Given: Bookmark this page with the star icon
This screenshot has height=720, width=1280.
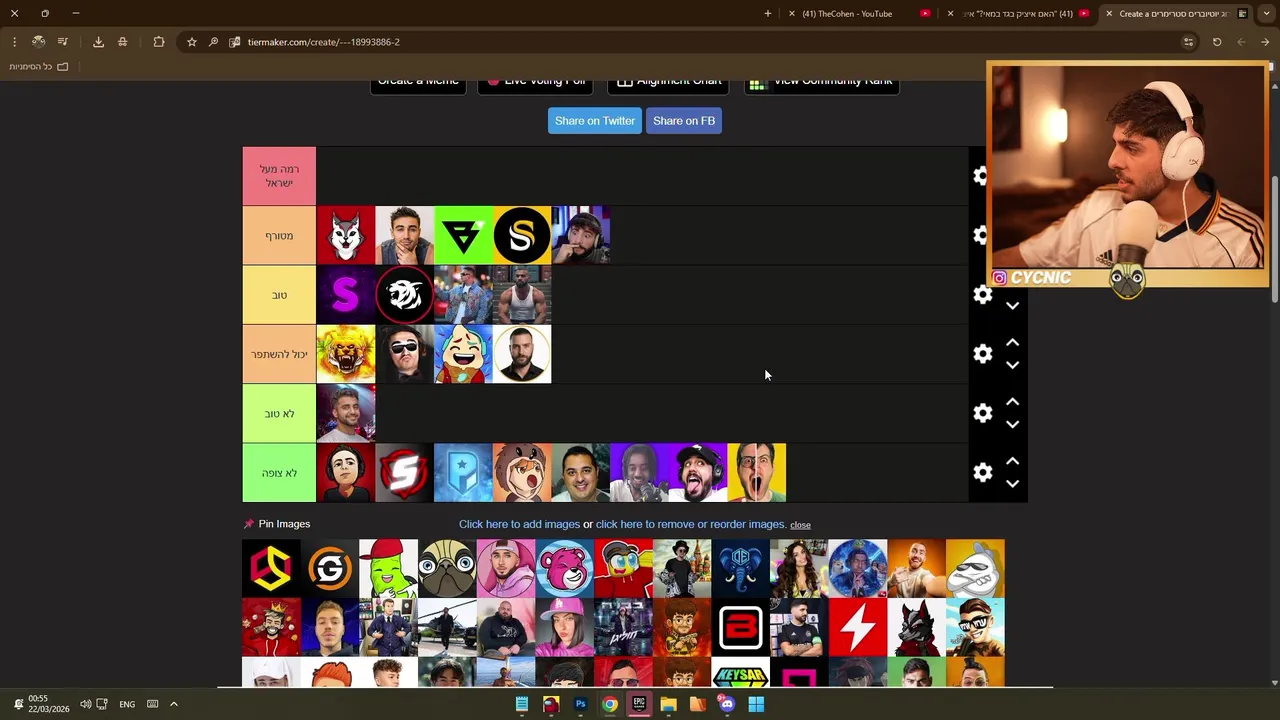Looking at the screenshot, I should point(192,42).
